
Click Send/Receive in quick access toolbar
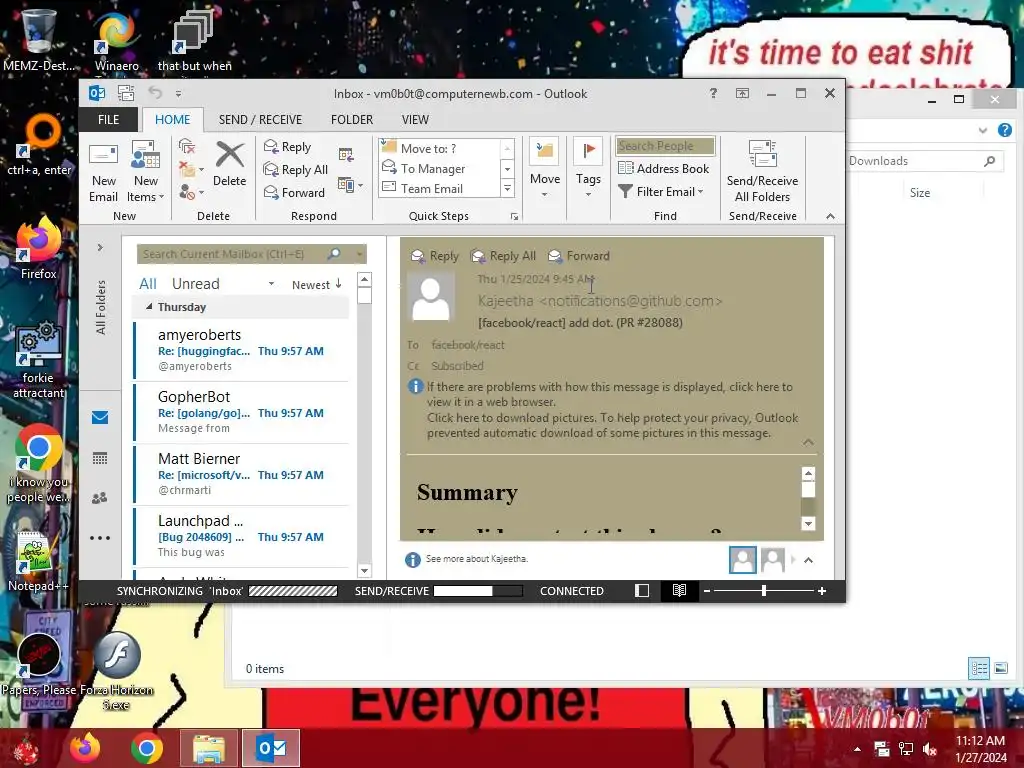click(125, 93)
